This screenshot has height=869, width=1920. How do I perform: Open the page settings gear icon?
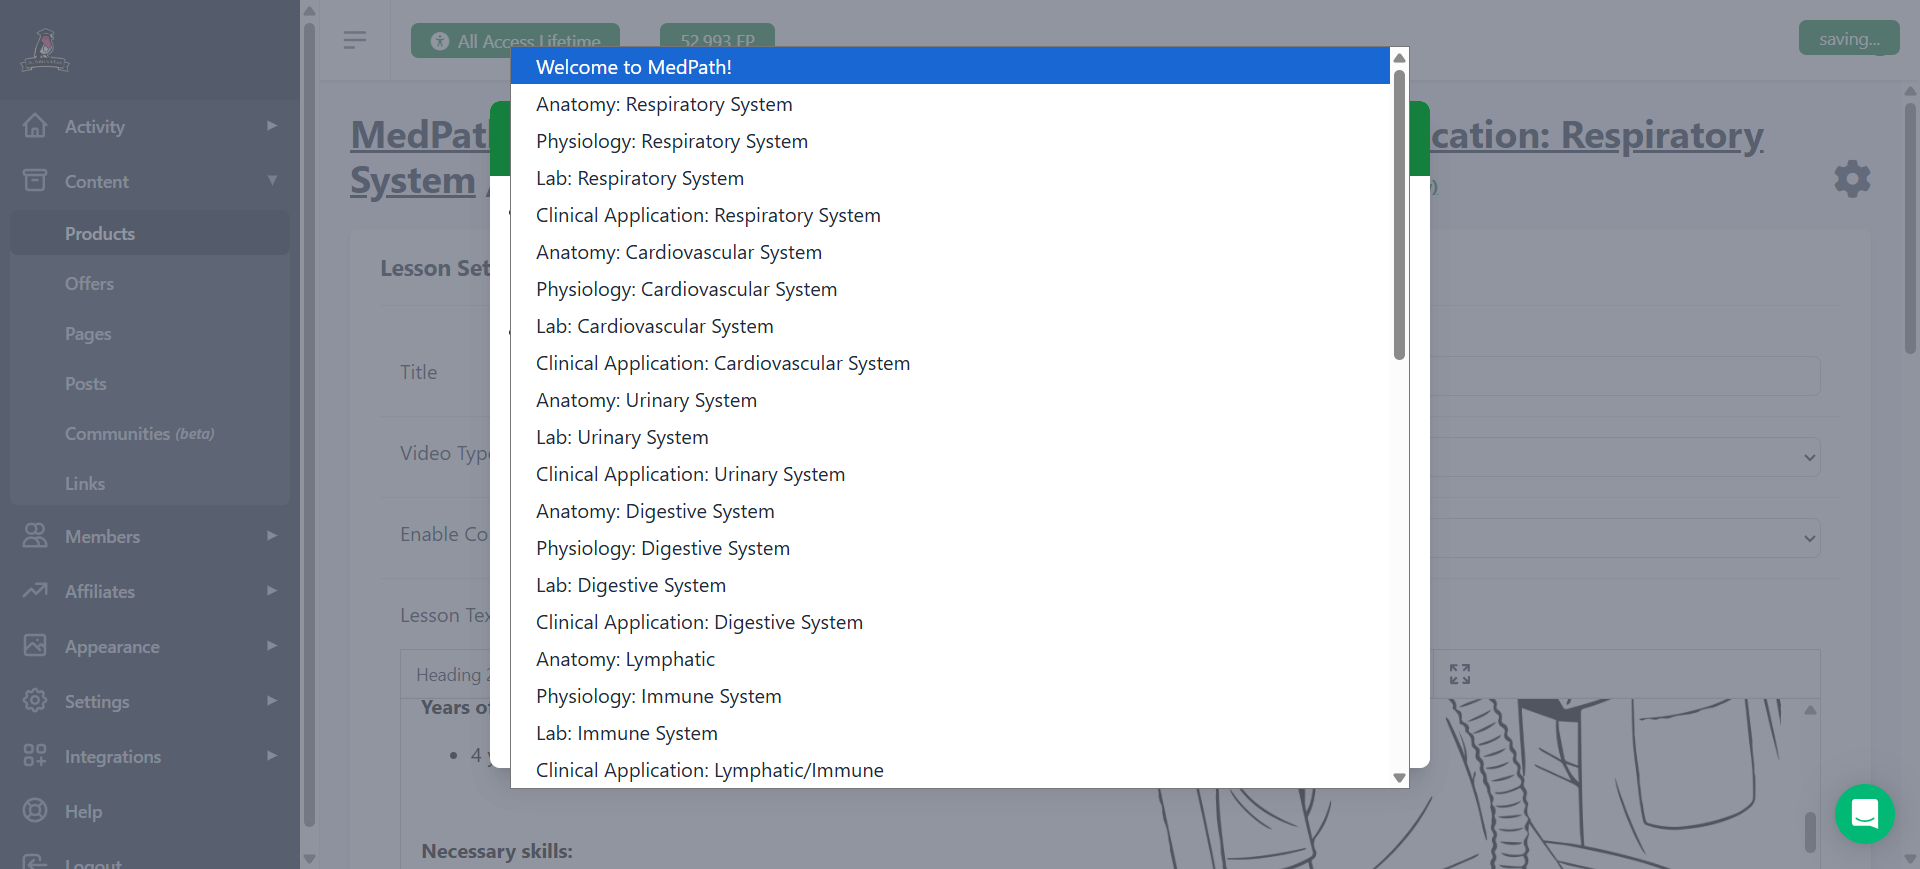tap(1852, 179)
